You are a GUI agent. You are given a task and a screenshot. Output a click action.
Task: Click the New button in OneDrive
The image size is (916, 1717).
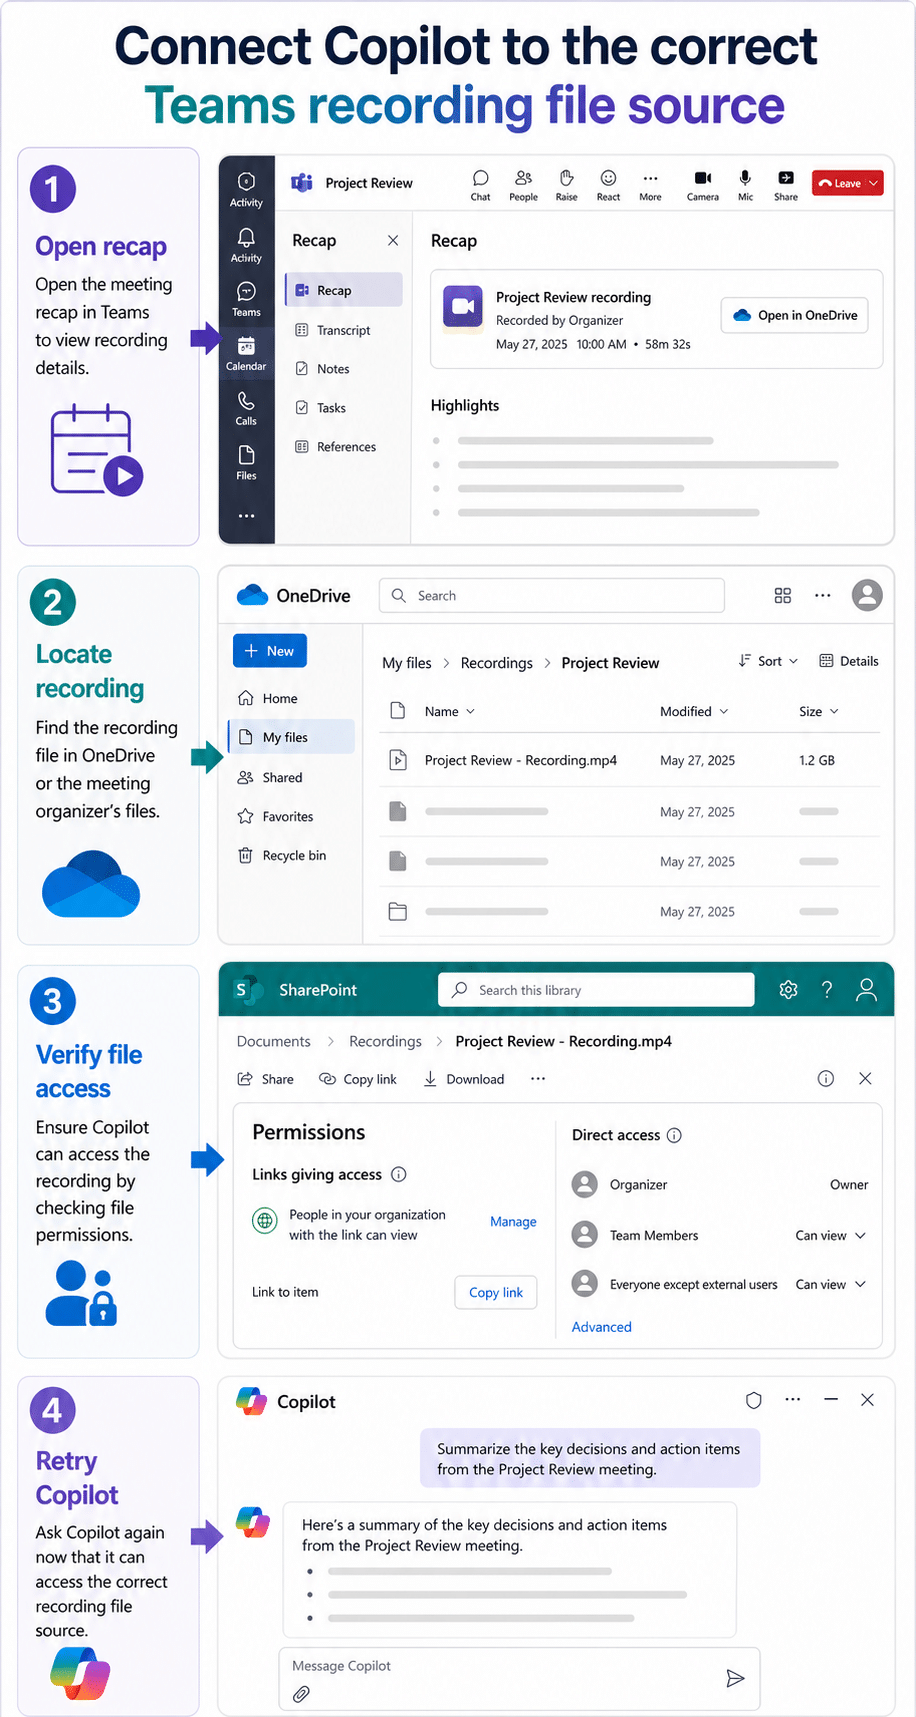click(x=270, y=651)
